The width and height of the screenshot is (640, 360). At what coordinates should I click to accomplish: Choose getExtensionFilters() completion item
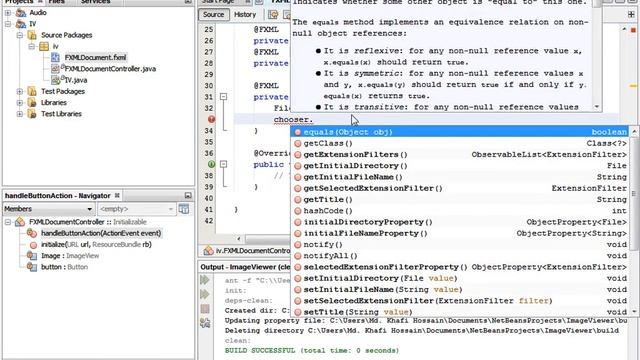(460, 155)
